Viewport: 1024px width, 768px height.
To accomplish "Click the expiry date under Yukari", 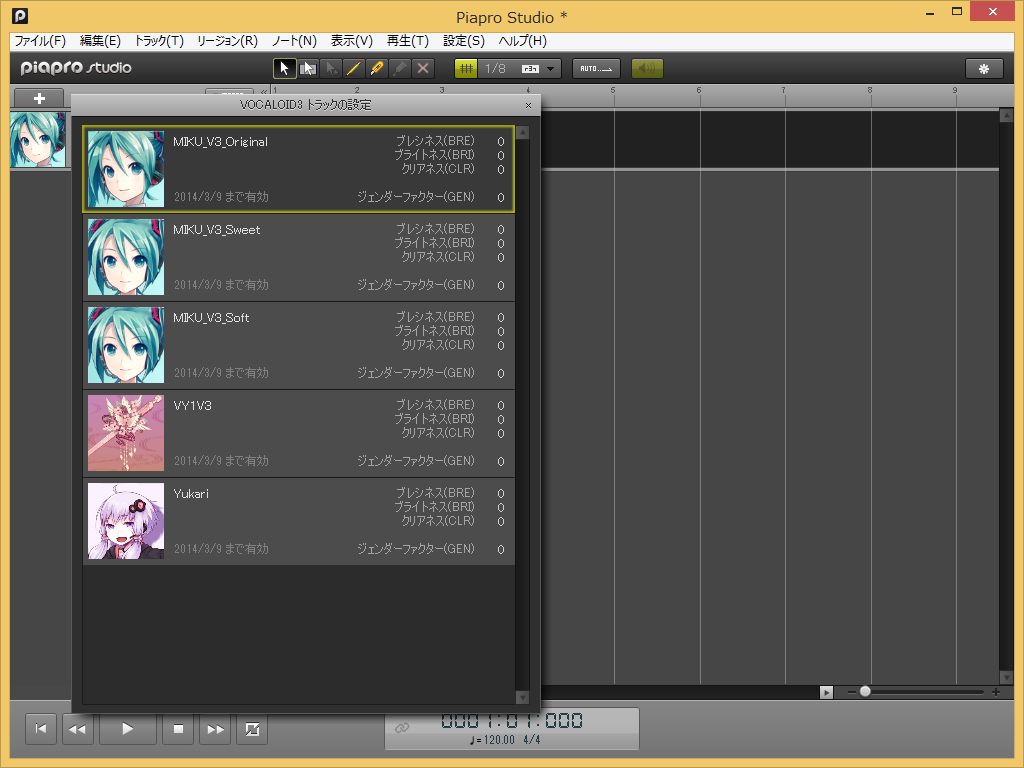I will 221,549.
